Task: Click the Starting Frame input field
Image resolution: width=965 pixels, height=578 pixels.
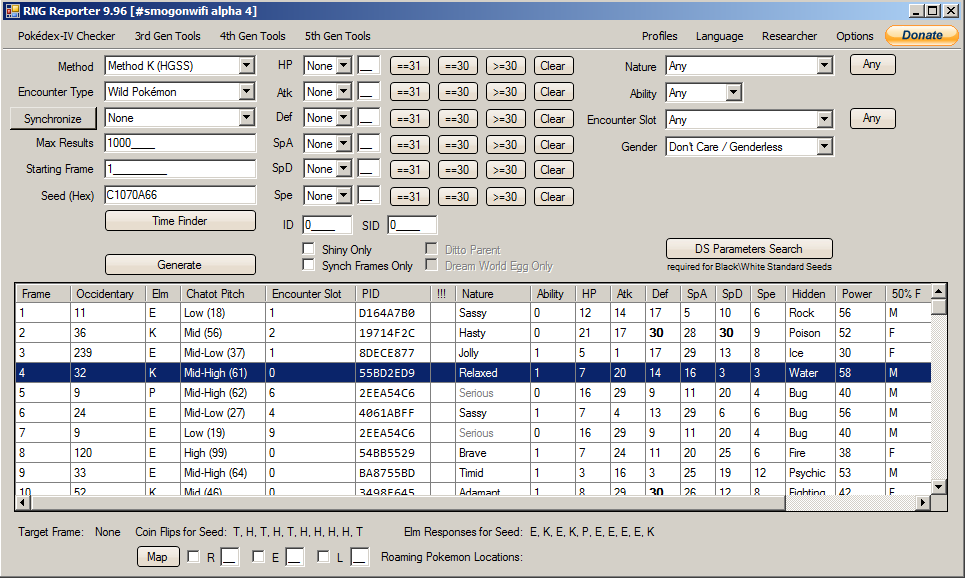Action: point(180,169)
